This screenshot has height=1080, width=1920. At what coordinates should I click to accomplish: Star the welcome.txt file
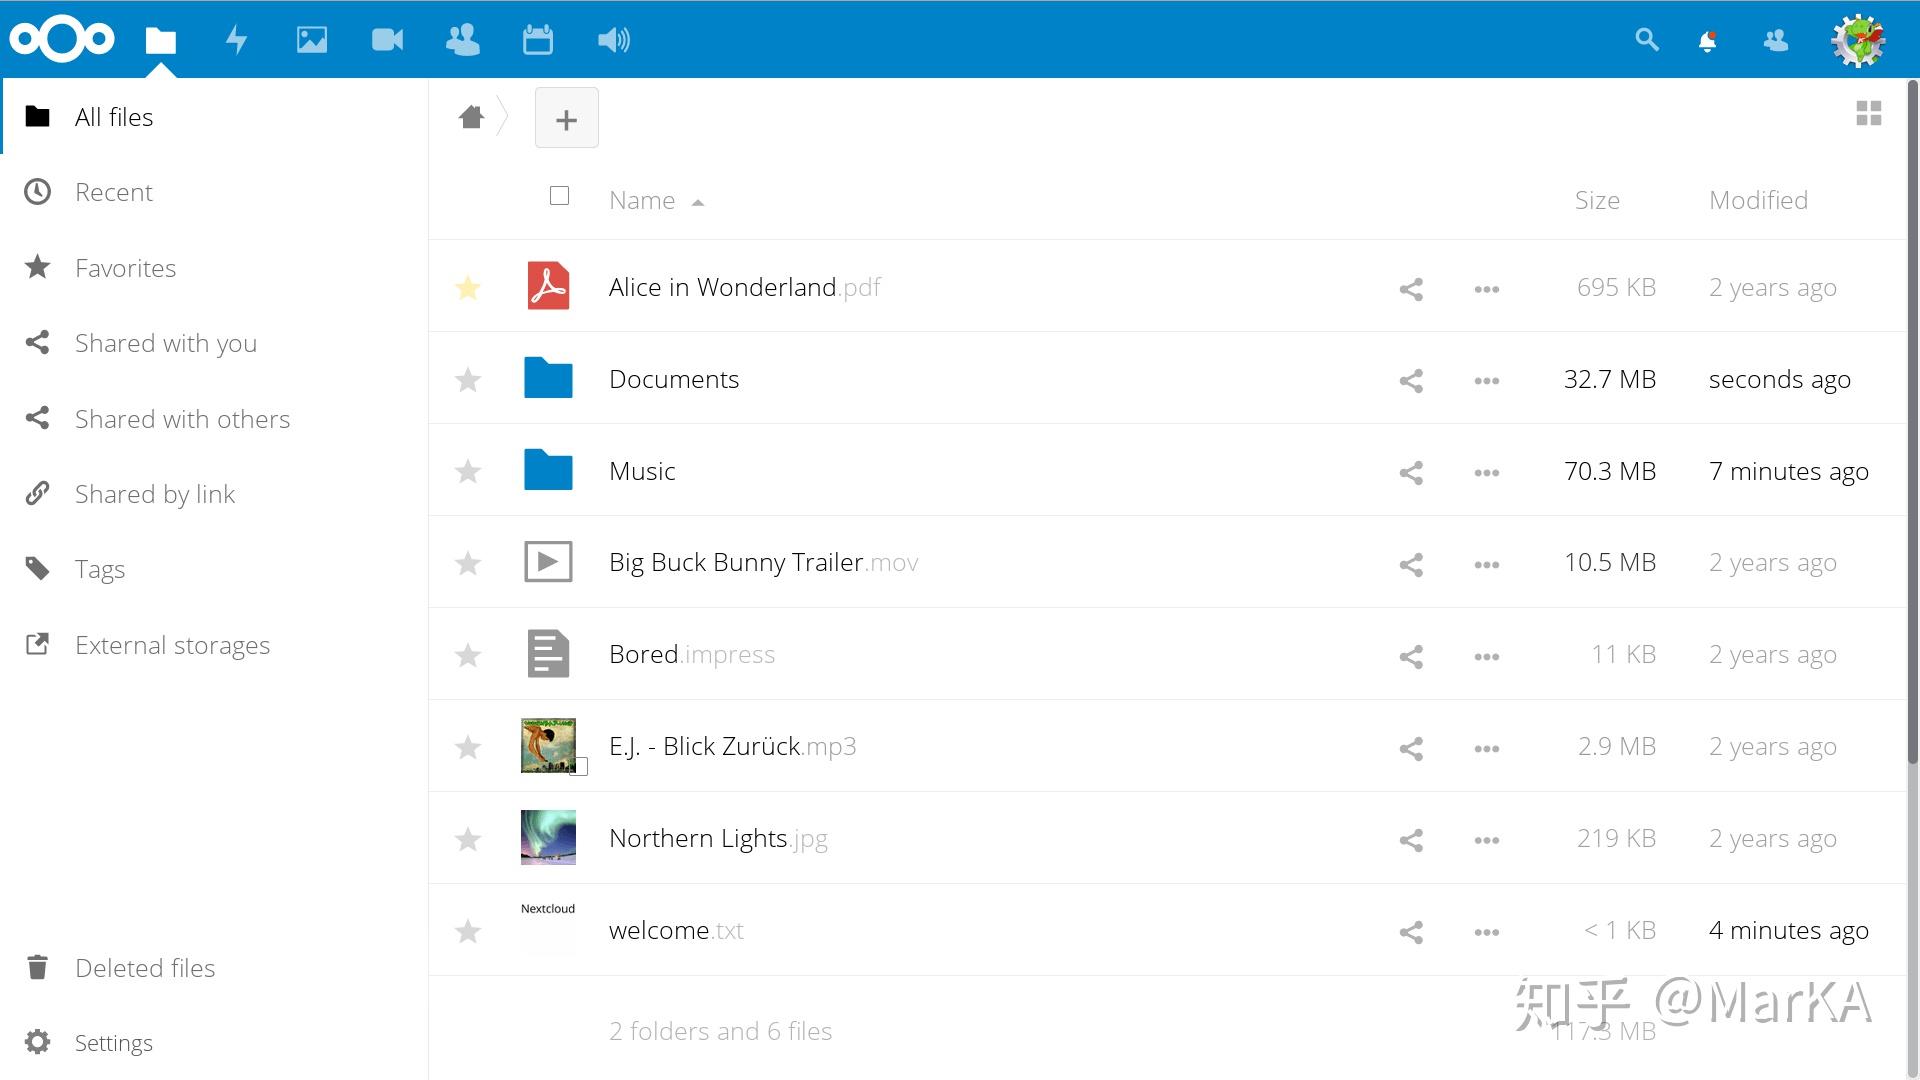(x=468, y=931)
